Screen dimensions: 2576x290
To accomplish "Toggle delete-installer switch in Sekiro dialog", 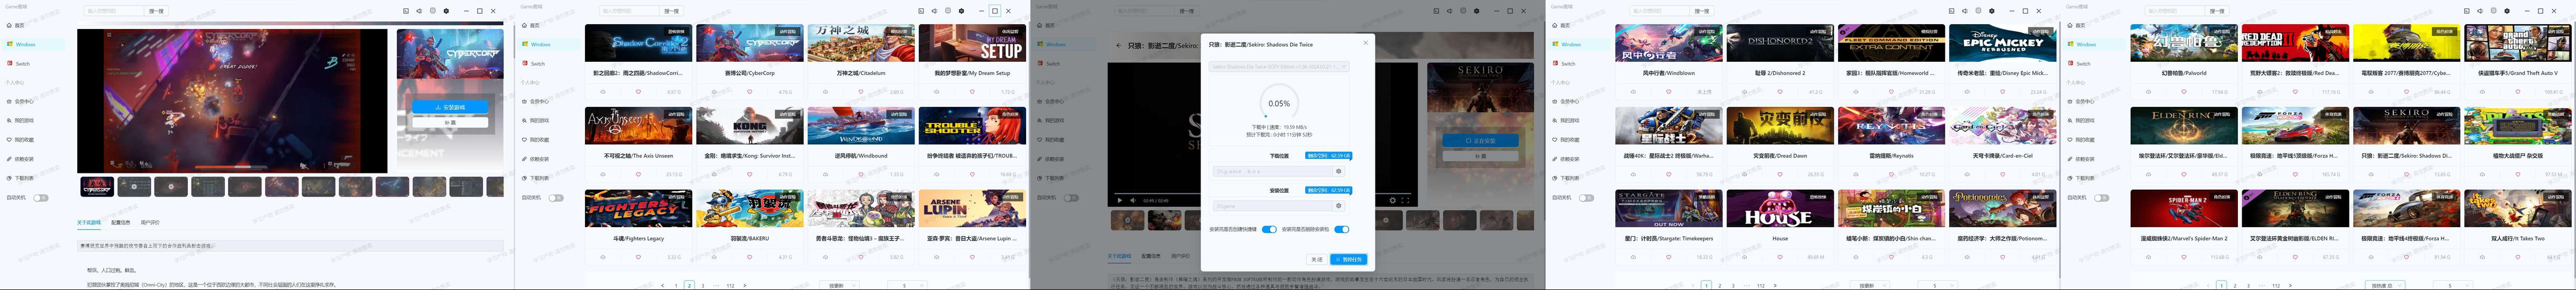I will tap(1342, 229).
